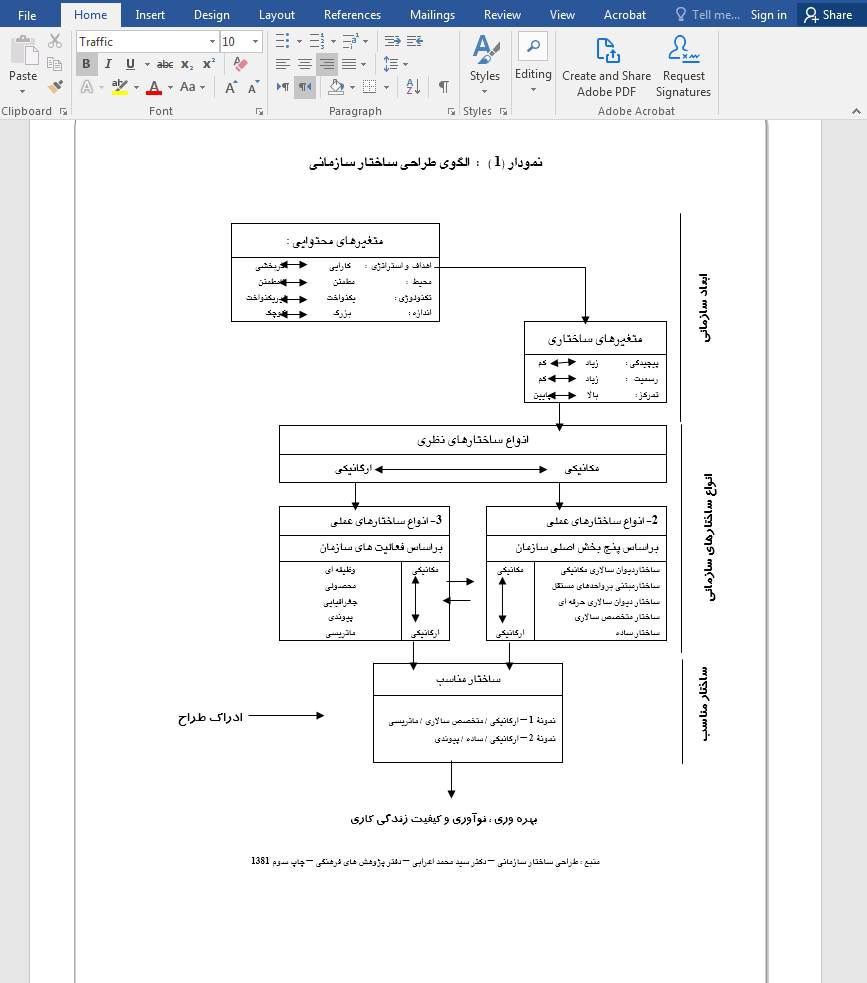
Task: Toggle Show/Hide paragraph marks
Action: click(x=442, y=87)
